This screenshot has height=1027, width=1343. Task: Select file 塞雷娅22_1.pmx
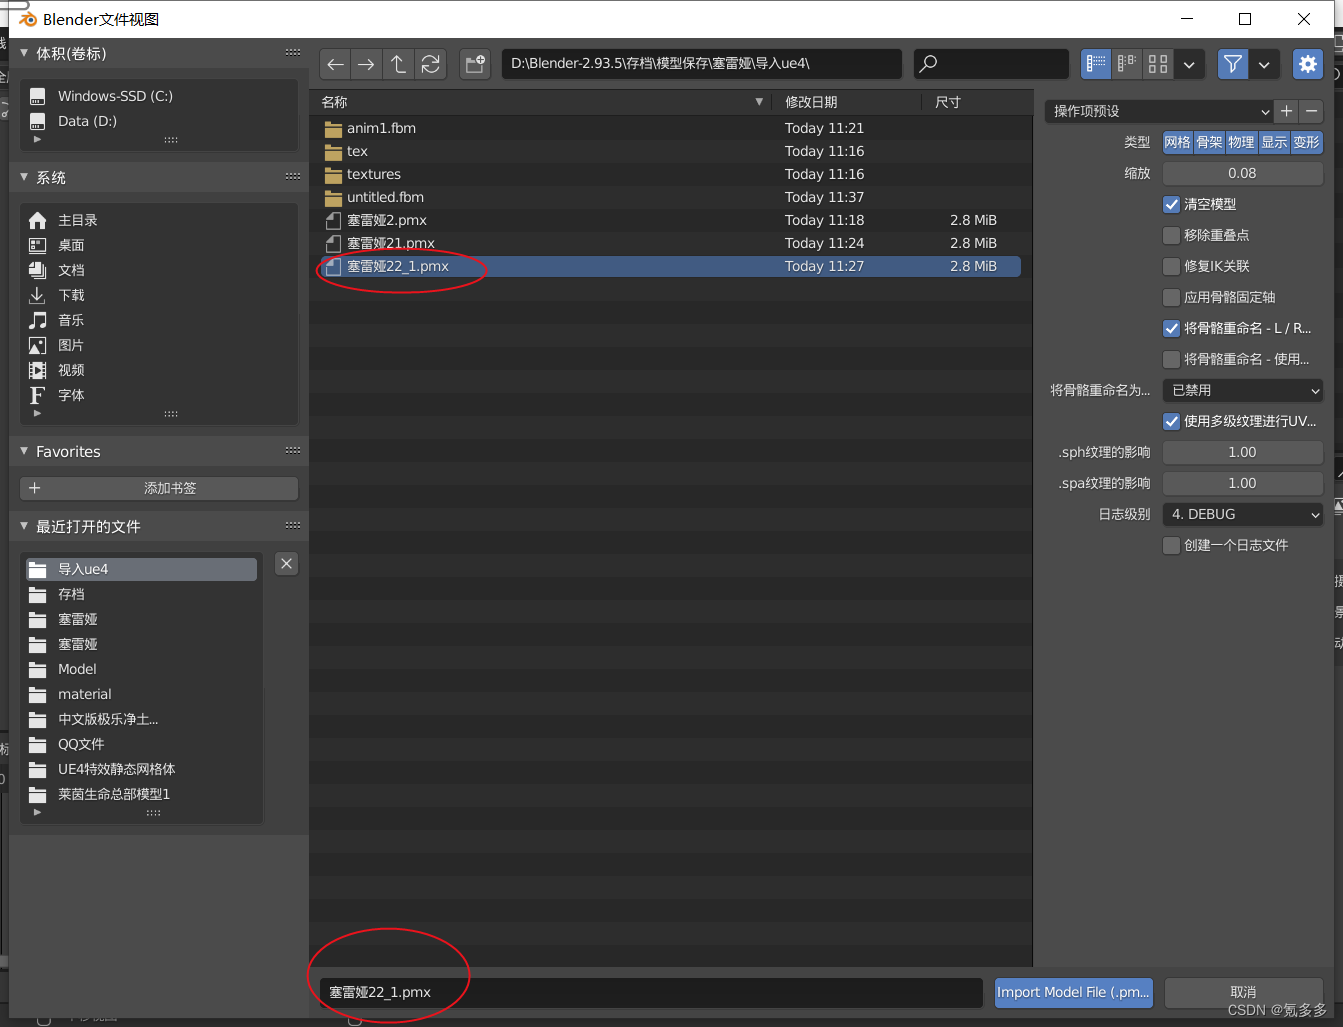click(x=670, y=266)
